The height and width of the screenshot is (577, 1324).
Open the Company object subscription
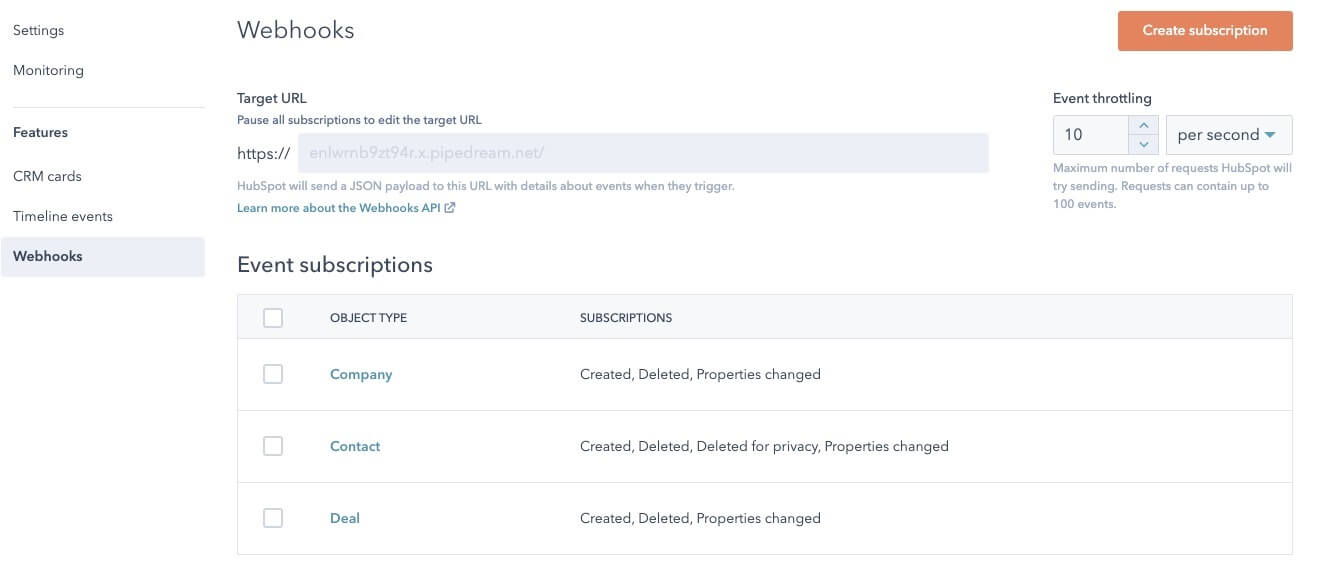(x=361, y=373)
